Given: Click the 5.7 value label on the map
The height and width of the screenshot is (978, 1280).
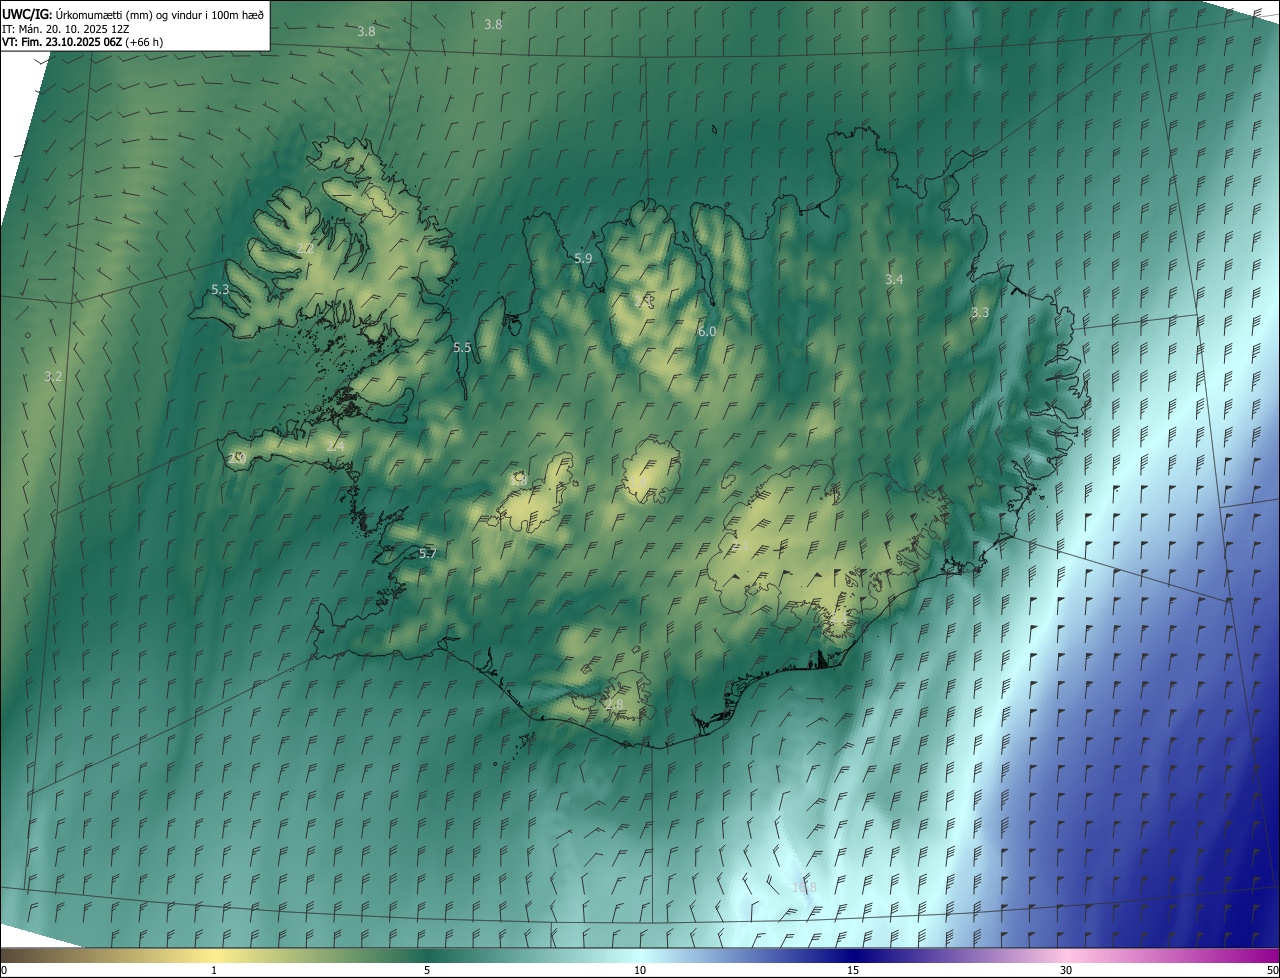Looking at the screenshot, I should (x=427, y=553).
